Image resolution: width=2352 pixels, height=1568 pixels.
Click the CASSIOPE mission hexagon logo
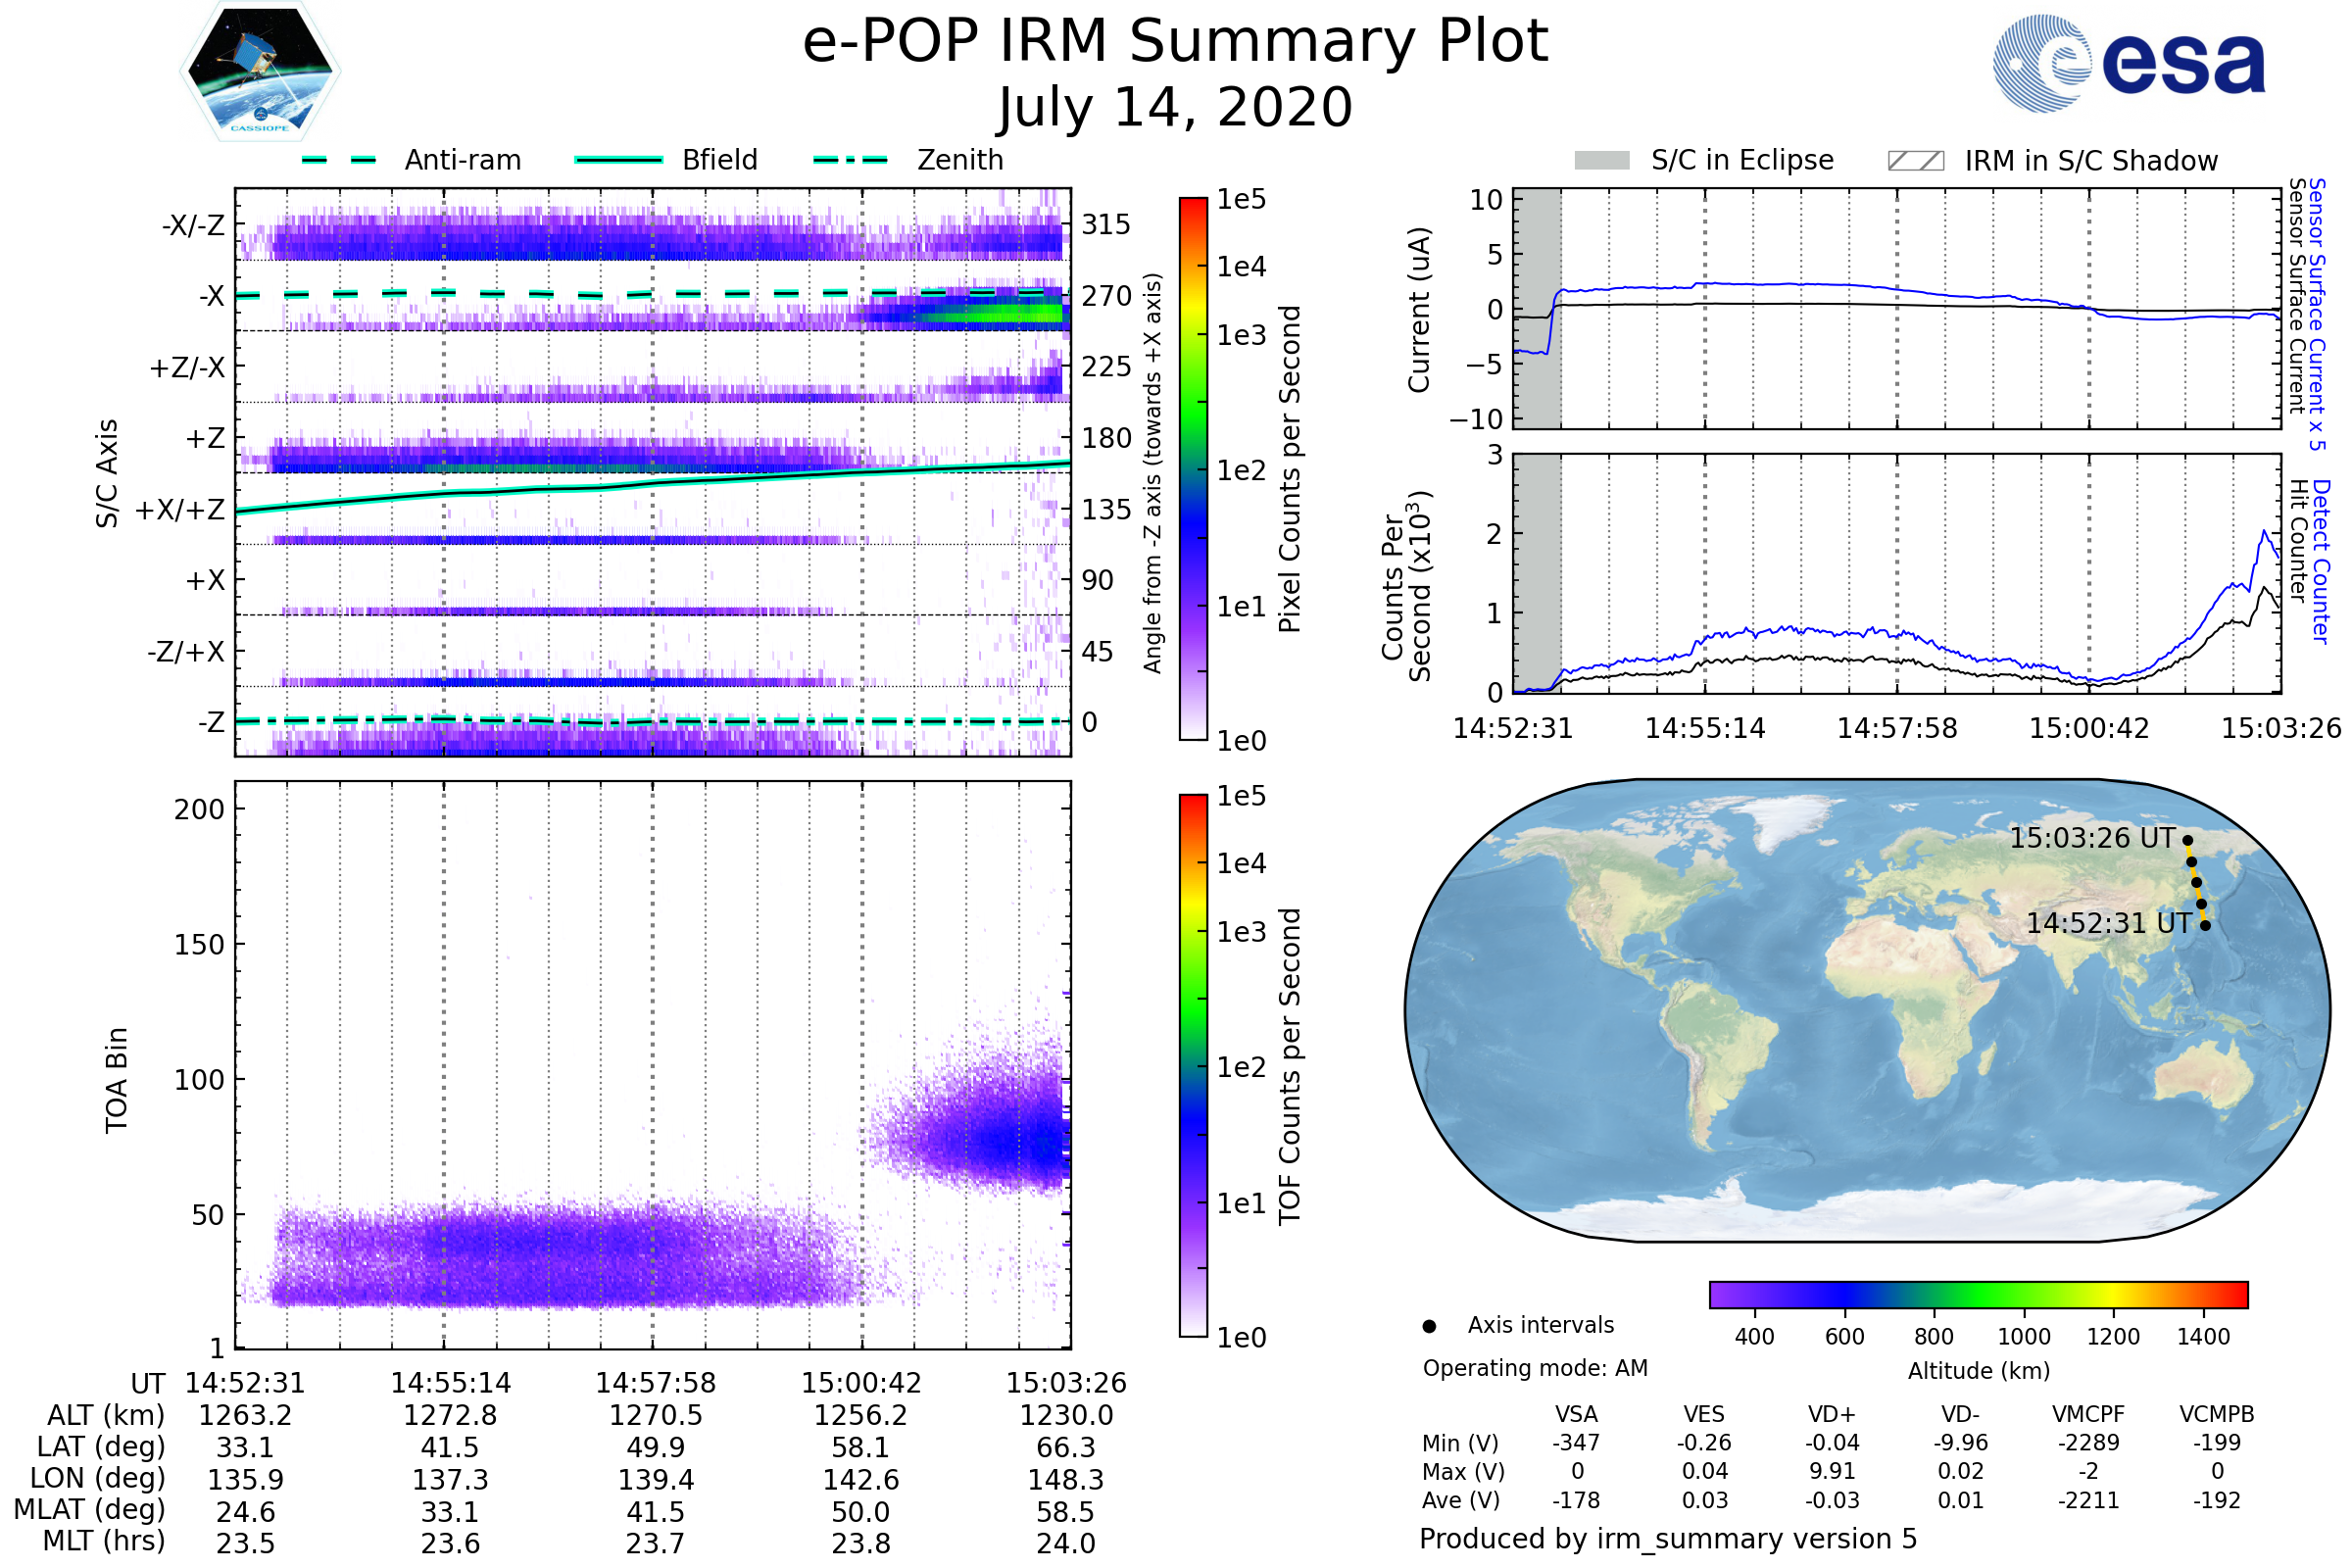(x=260, y=72)
